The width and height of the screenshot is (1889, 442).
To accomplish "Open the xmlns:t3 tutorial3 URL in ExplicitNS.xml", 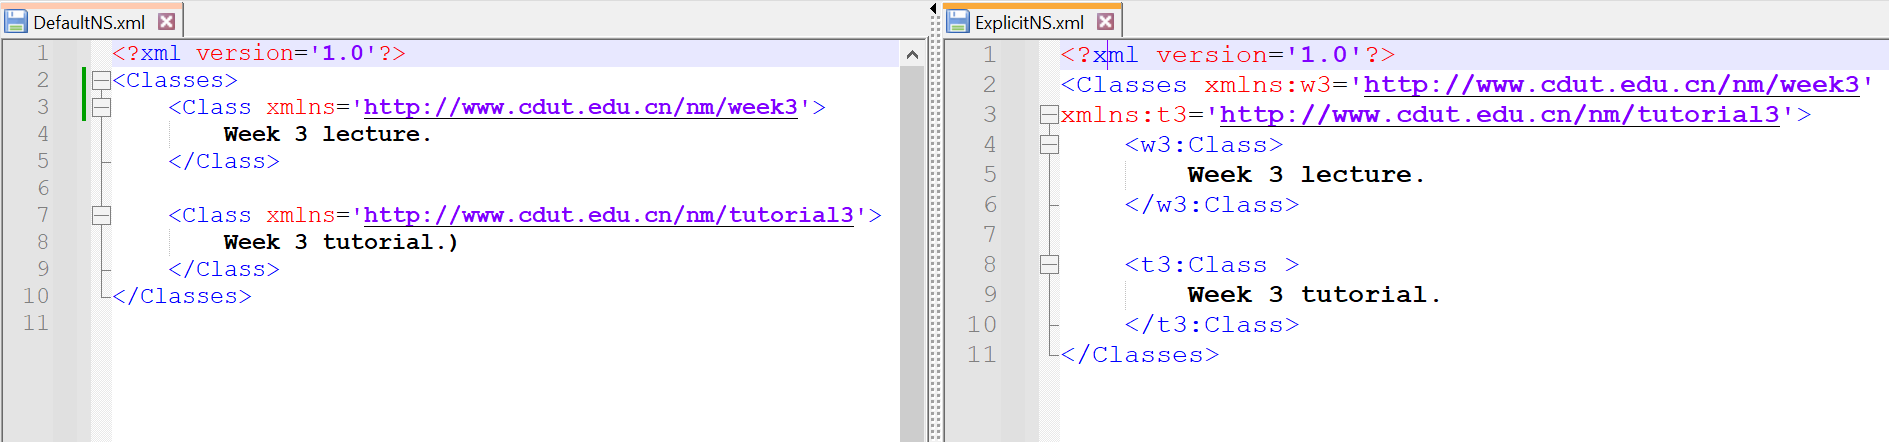I will coord(1499,115).
